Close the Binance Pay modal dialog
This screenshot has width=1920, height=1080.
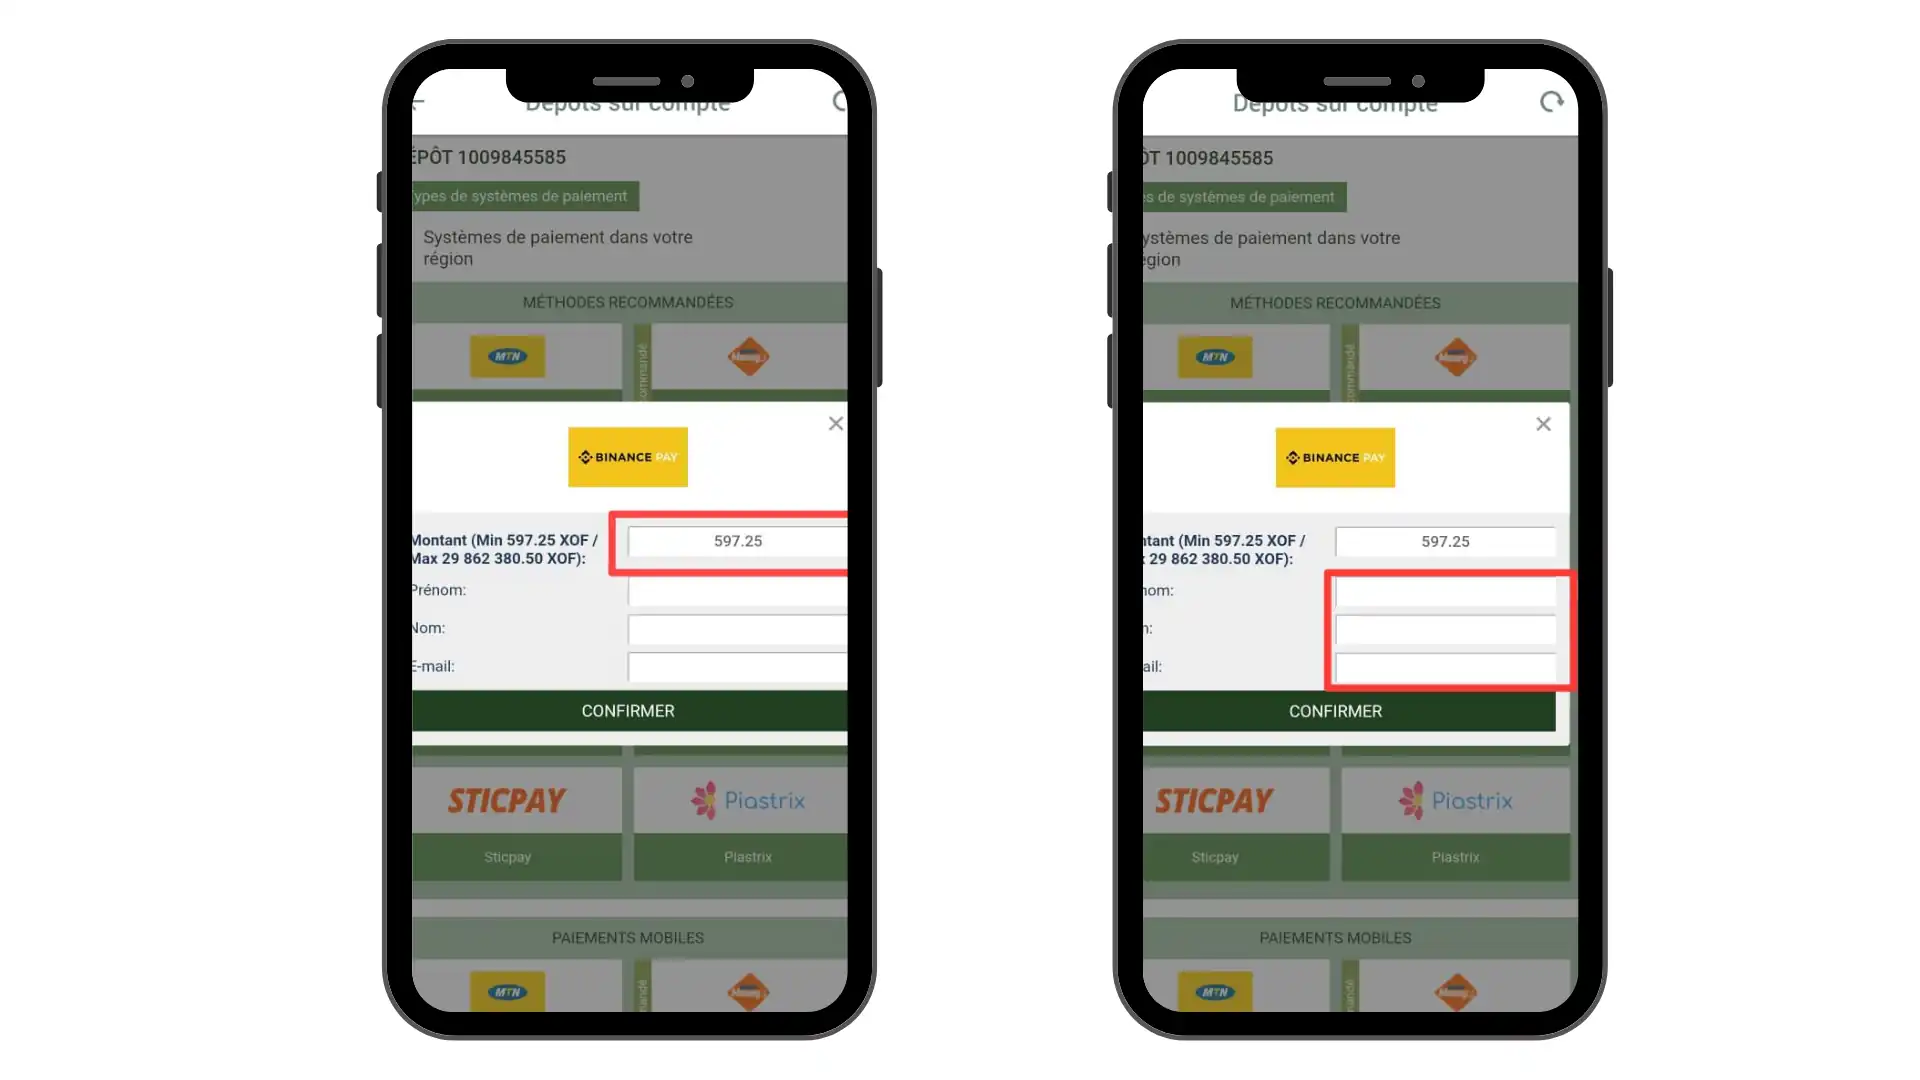pyautogui.click(x=836, y=423)
